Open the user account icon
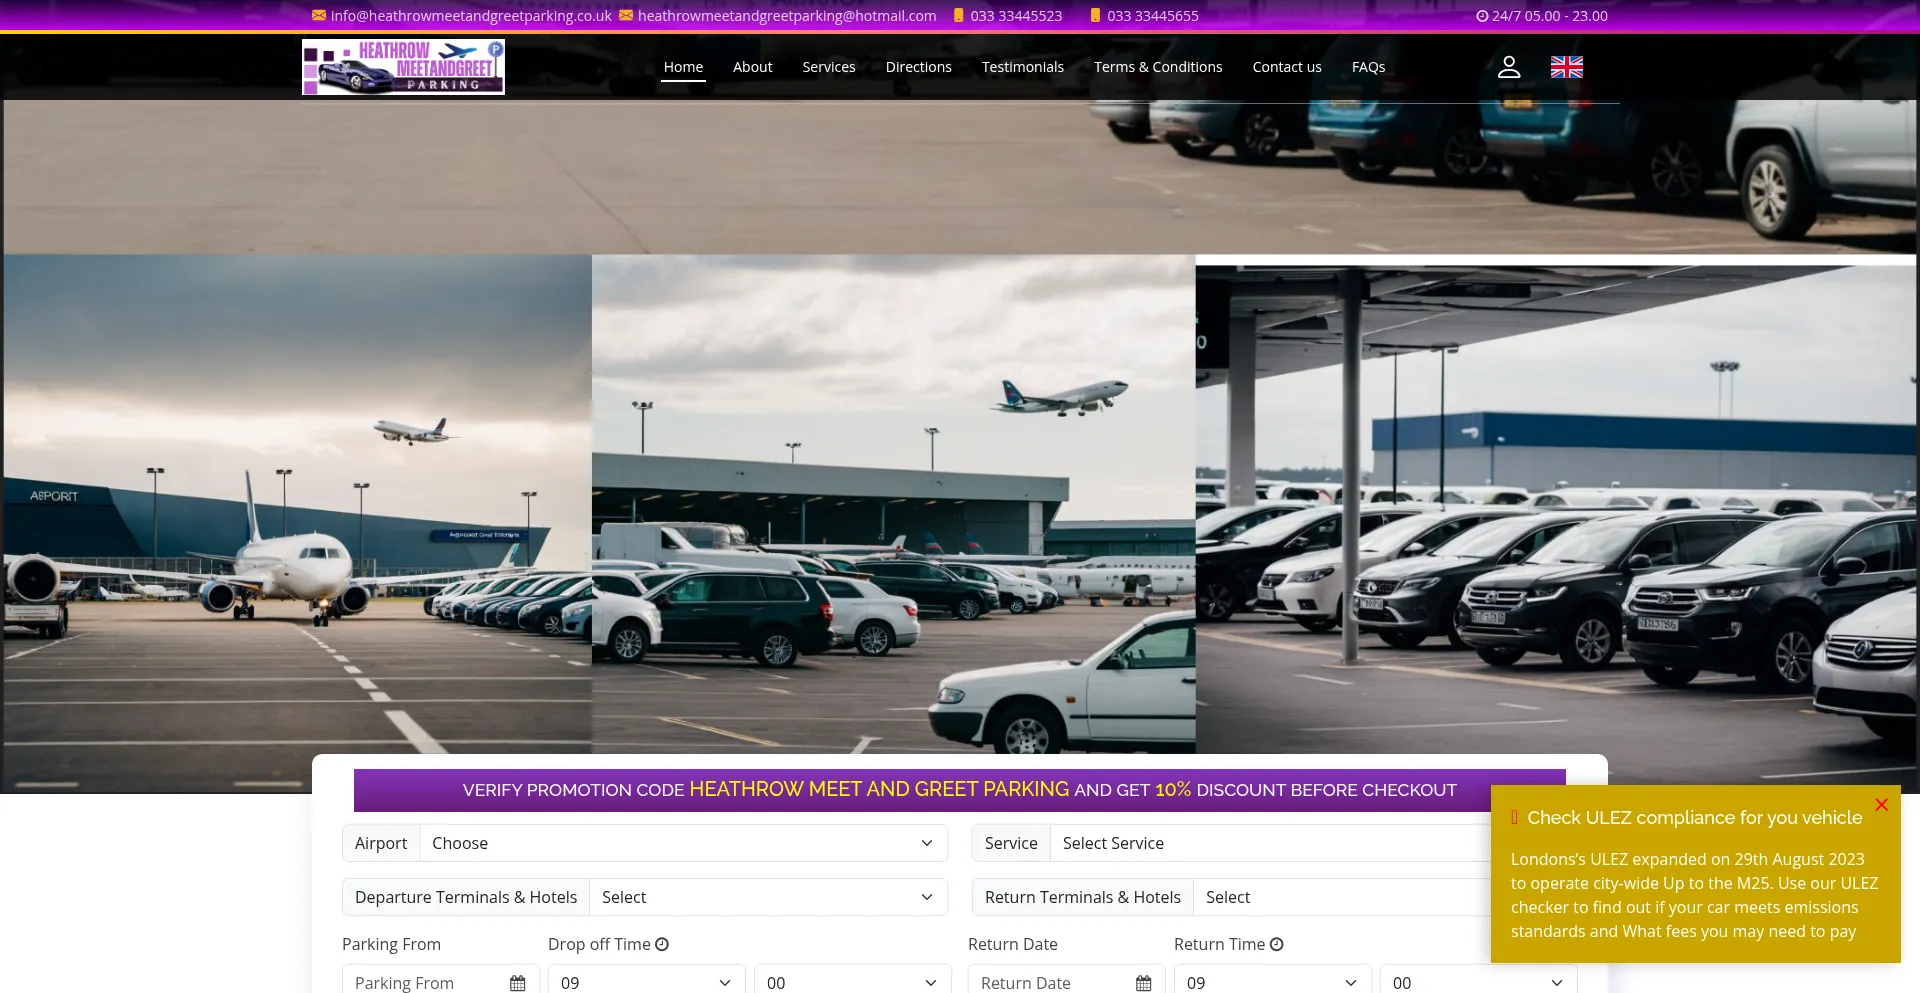Screen dimensions: 1920x993 click(1508, 67)
